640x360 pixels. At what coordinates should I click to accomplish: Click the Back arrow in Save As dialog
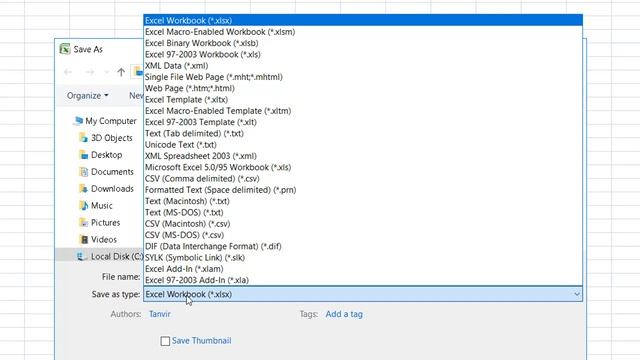(x=68, y=72)
